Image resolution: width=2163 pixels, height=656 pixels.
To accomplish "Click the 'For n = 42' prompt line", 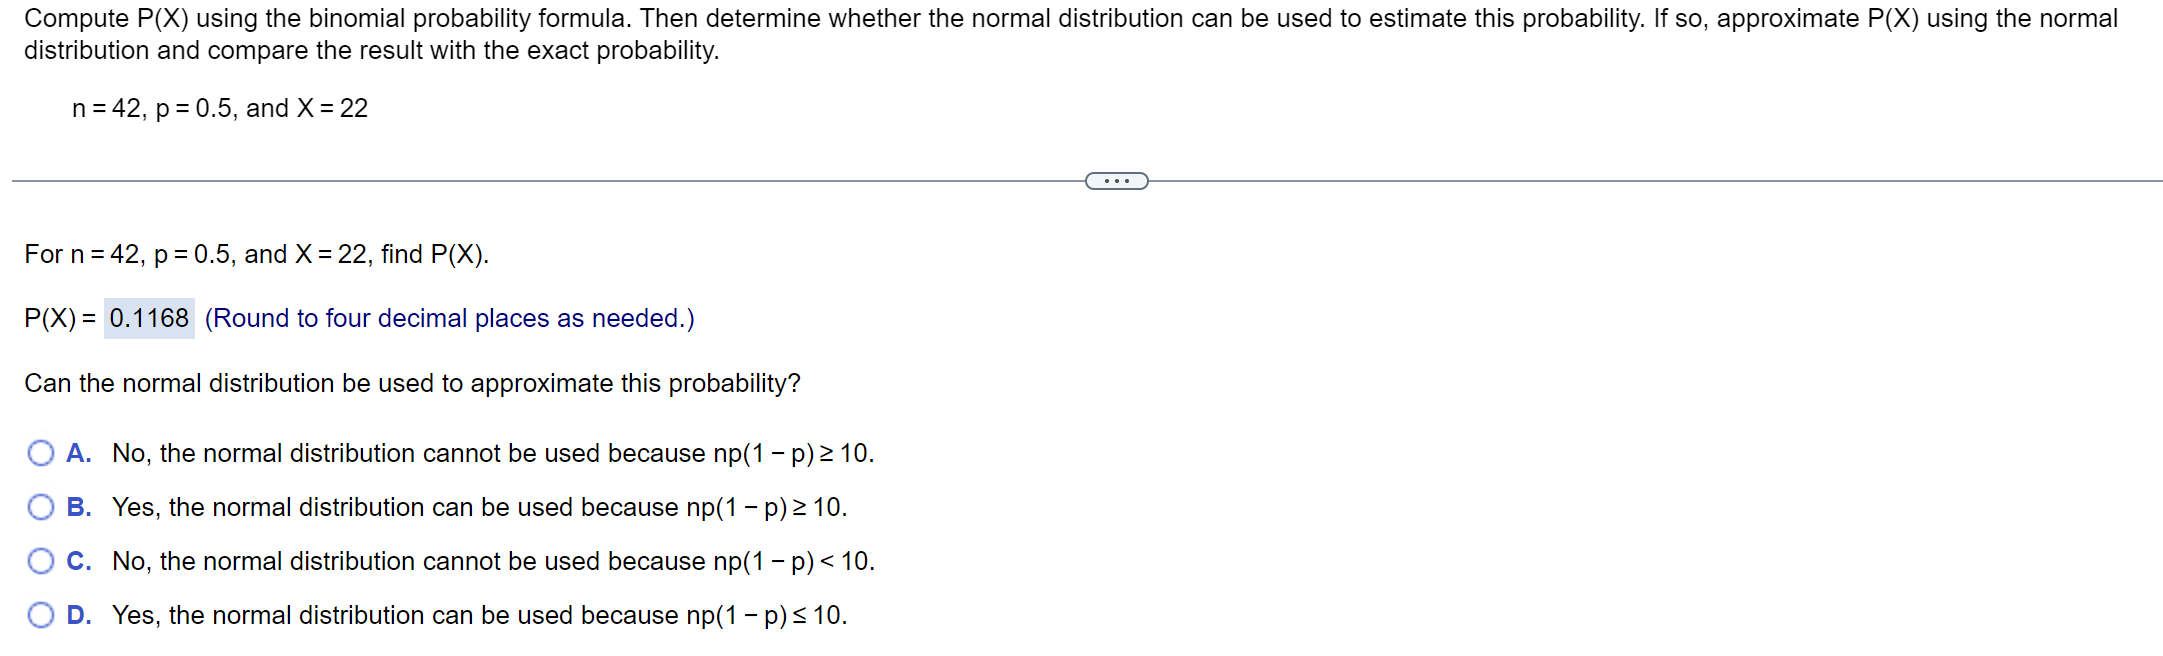I will pos(255,254).
